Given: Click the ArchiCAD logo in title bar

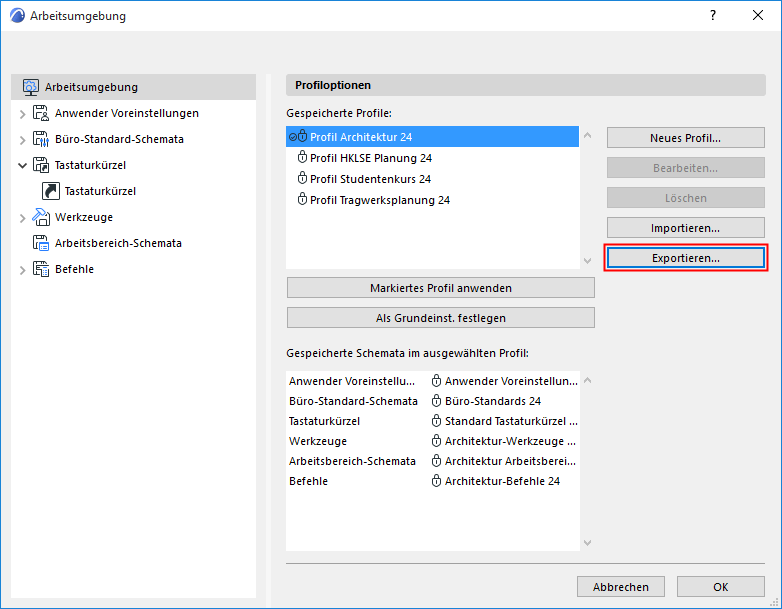Looking at the screenshot, I should click(x=17, y=15).
